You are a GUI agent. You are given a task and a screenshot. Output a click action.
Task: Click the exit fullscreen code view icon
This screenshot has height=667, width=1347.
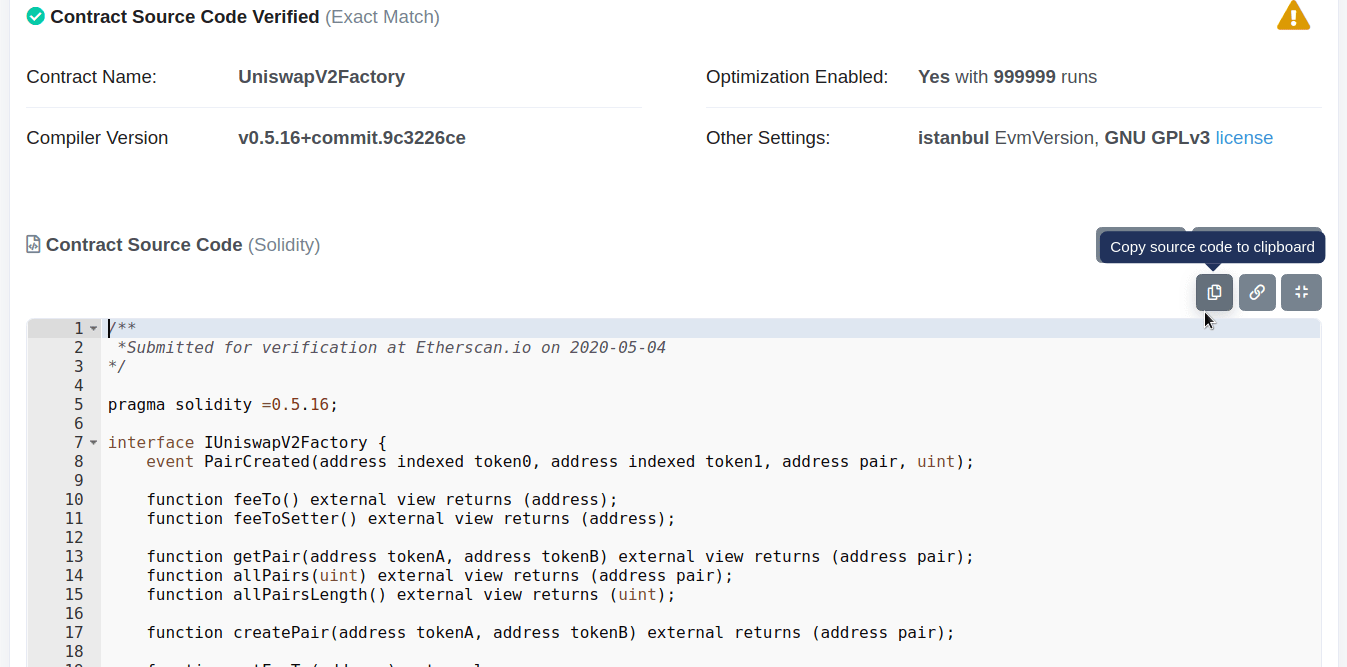click(x=1301, y=292)
